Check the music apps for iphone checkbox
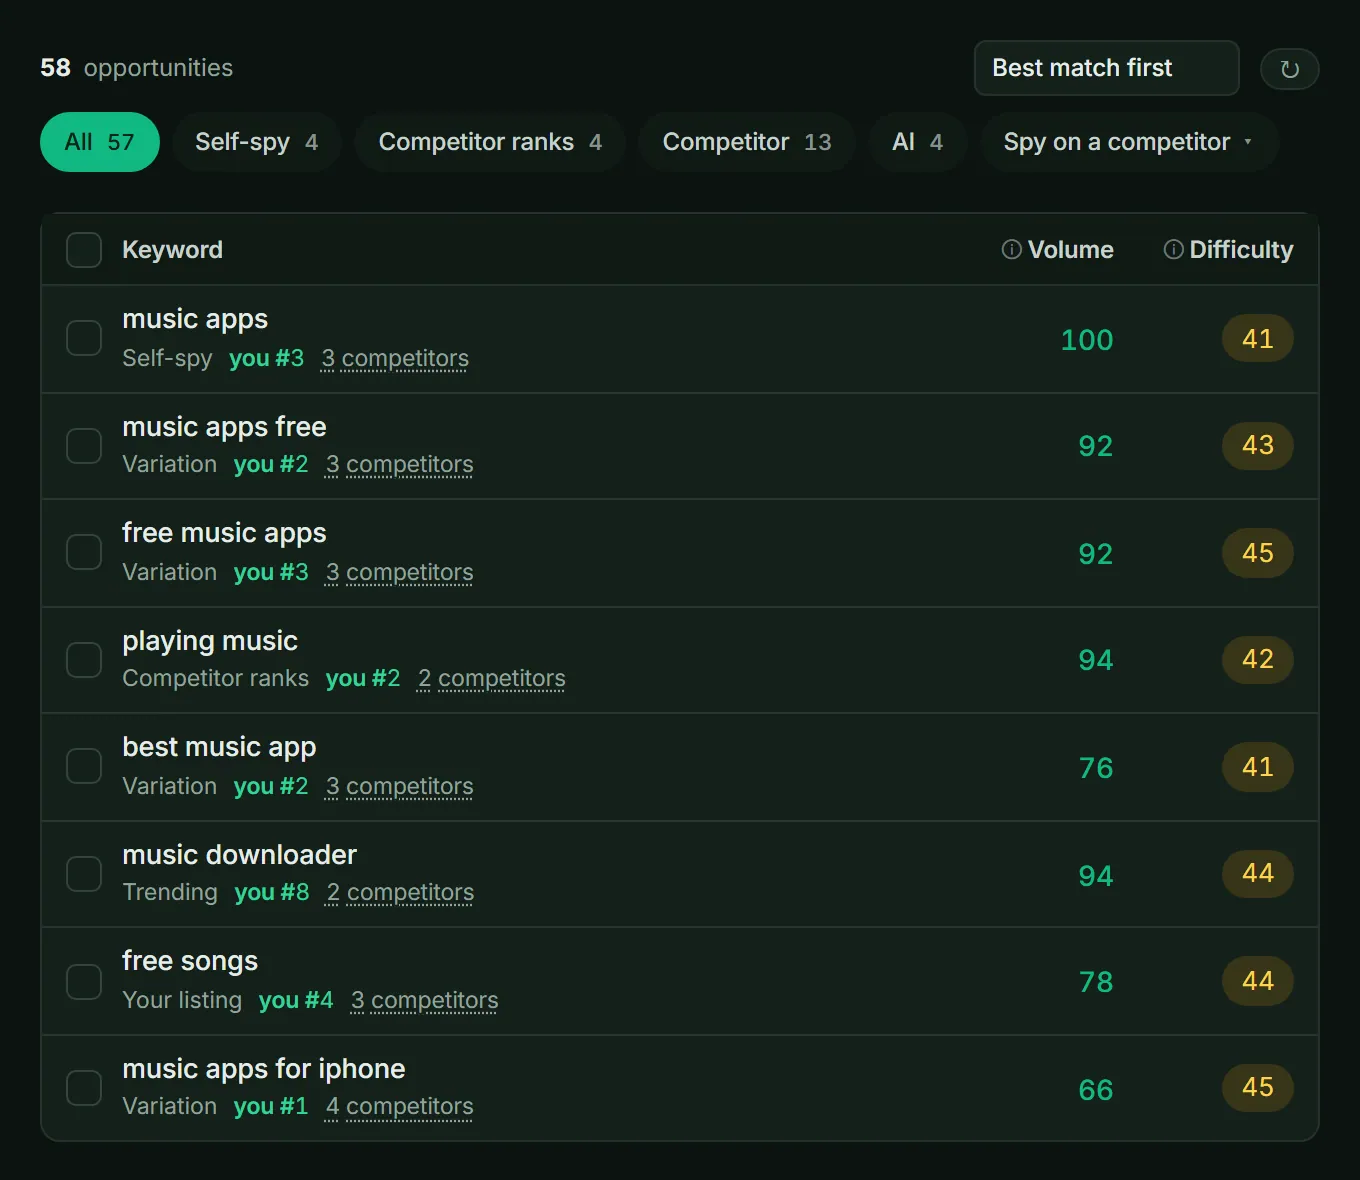The height and width of the screenshot is (1180, 1360). click(84, 1088)
